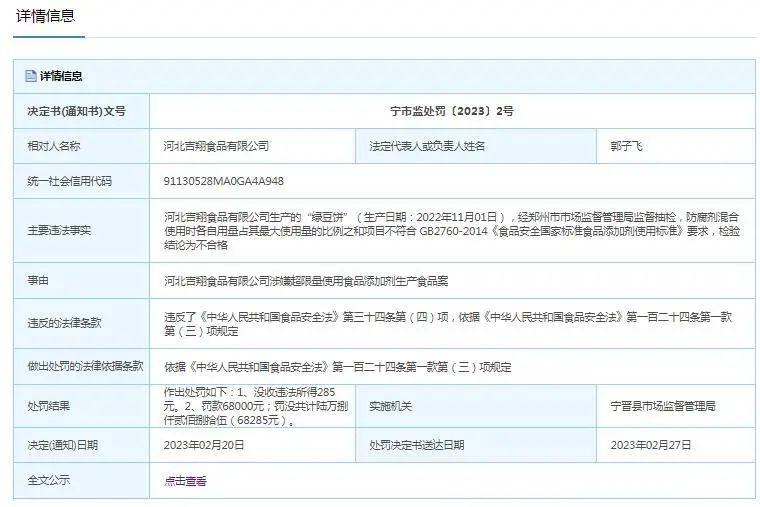Select the legal basis text starting 依据《中华人民共和国食品安全法》
This screenshot has height=507, width=760.
337,367
